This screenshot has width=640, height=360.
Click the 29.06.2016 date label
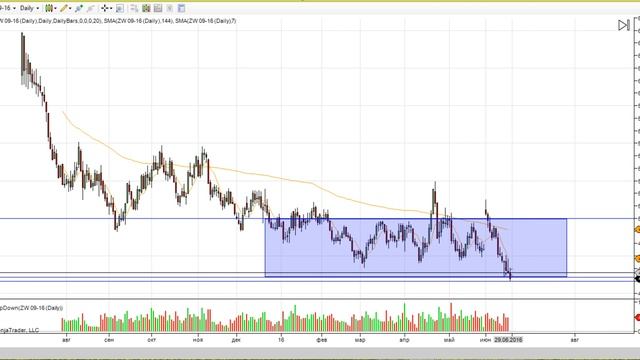pyautogui.click(x=508, y=340)
